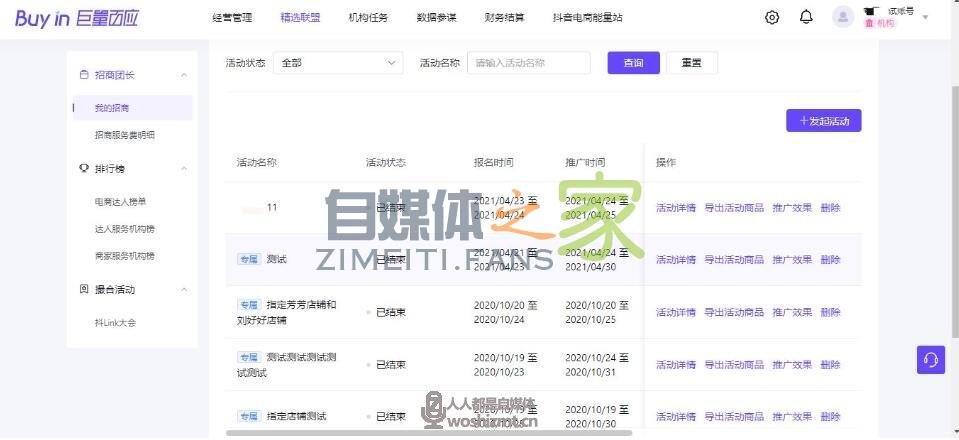Open 活动详情 for 指定芳芳店铺和刘好好店铺
The width and height of the screenshot is (959, 440).
click(676, 312)
